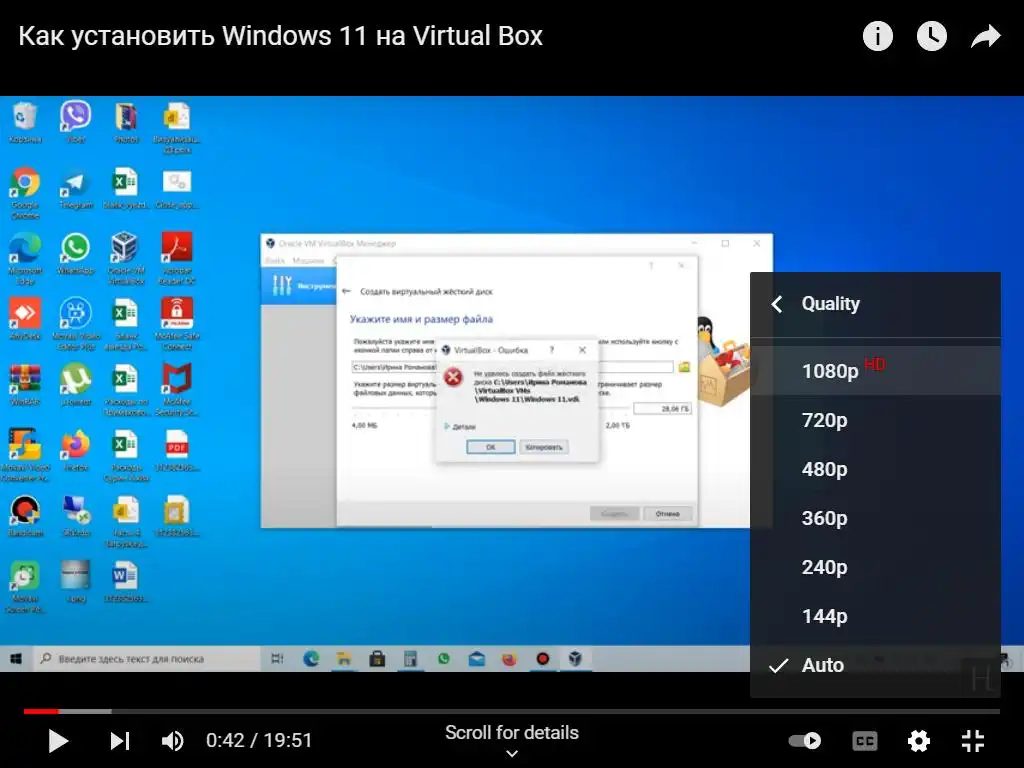Toggle closed captions

(865, 741)
